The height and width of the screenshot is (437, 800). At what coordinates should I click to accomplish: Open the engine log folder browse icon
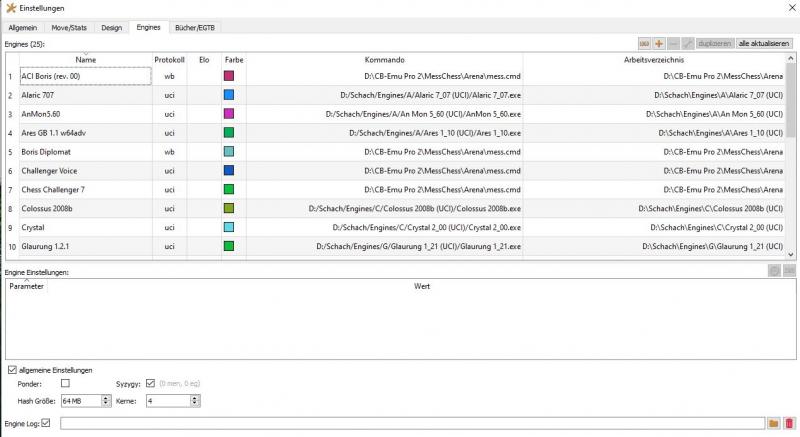[x=774, y=423]
